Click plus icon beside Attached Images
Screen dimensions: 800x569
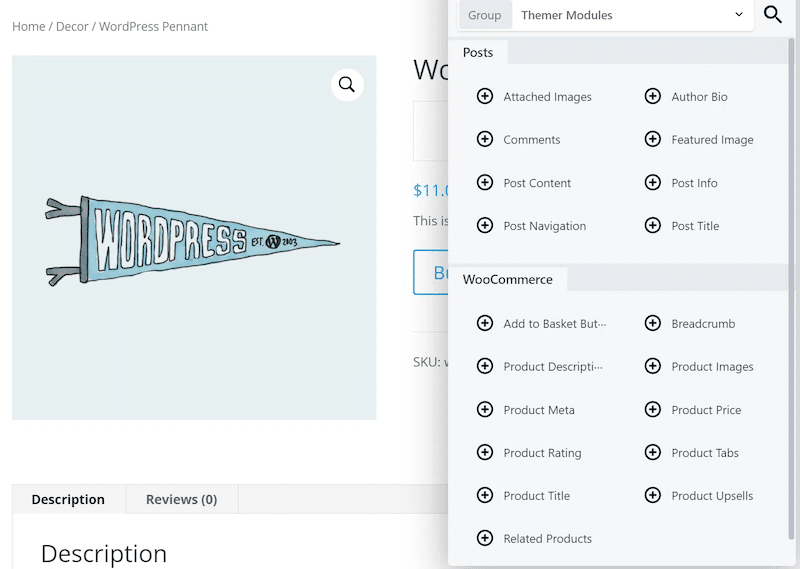coord(485,96)
